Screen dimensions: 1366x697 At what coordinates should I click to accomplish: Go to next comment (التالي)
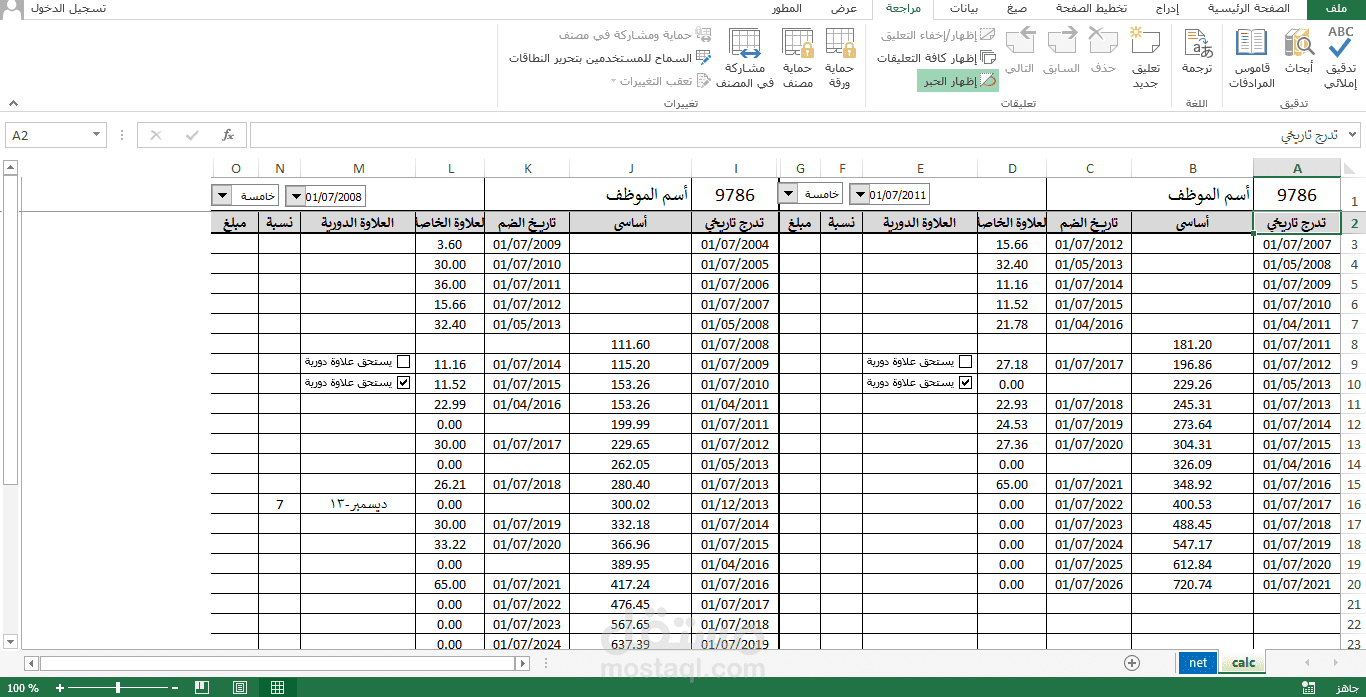[x=1019, y=50]
